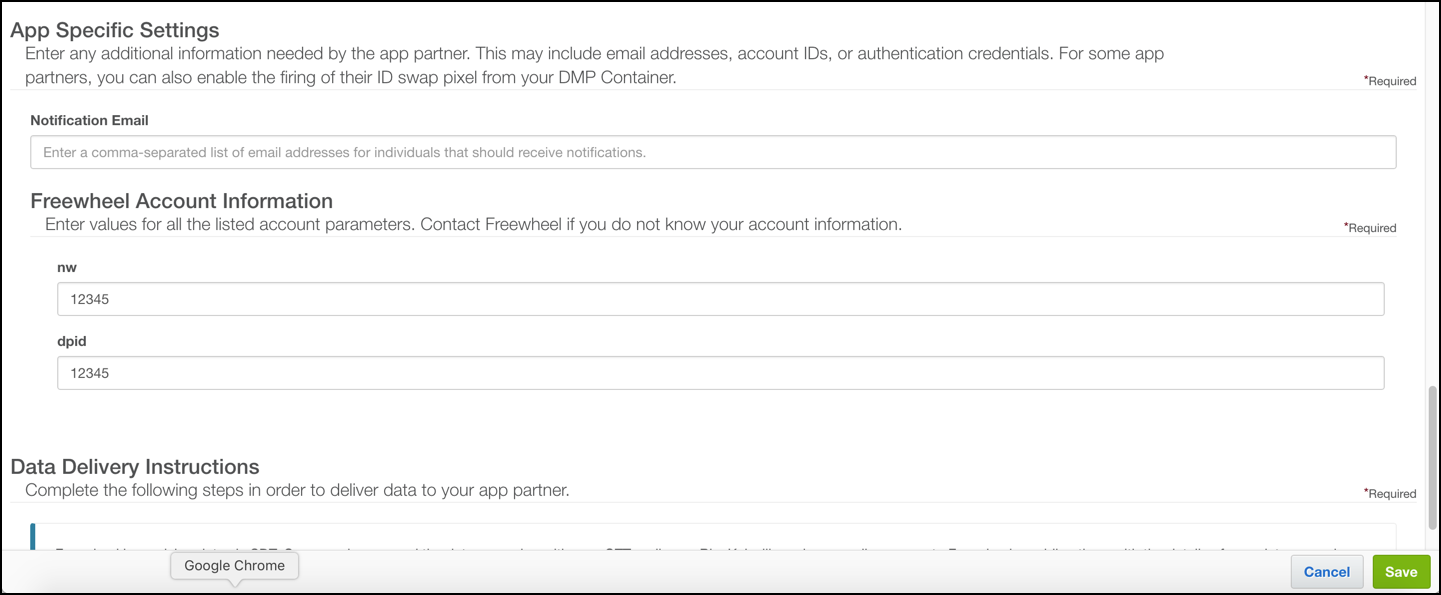
Task: Click Required note in Freewheel Account section
Action: (x=1370, y=228)
